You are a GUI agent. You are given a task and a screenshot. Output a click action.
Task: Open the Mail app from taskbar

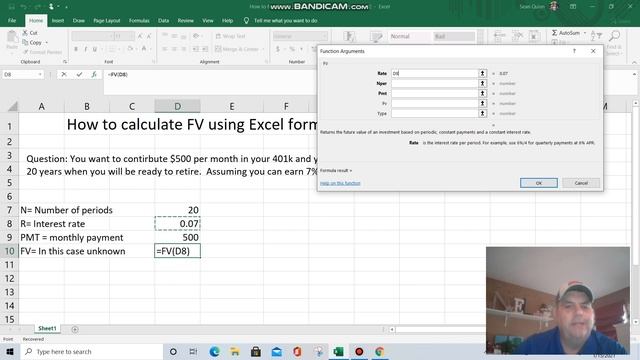277,351
